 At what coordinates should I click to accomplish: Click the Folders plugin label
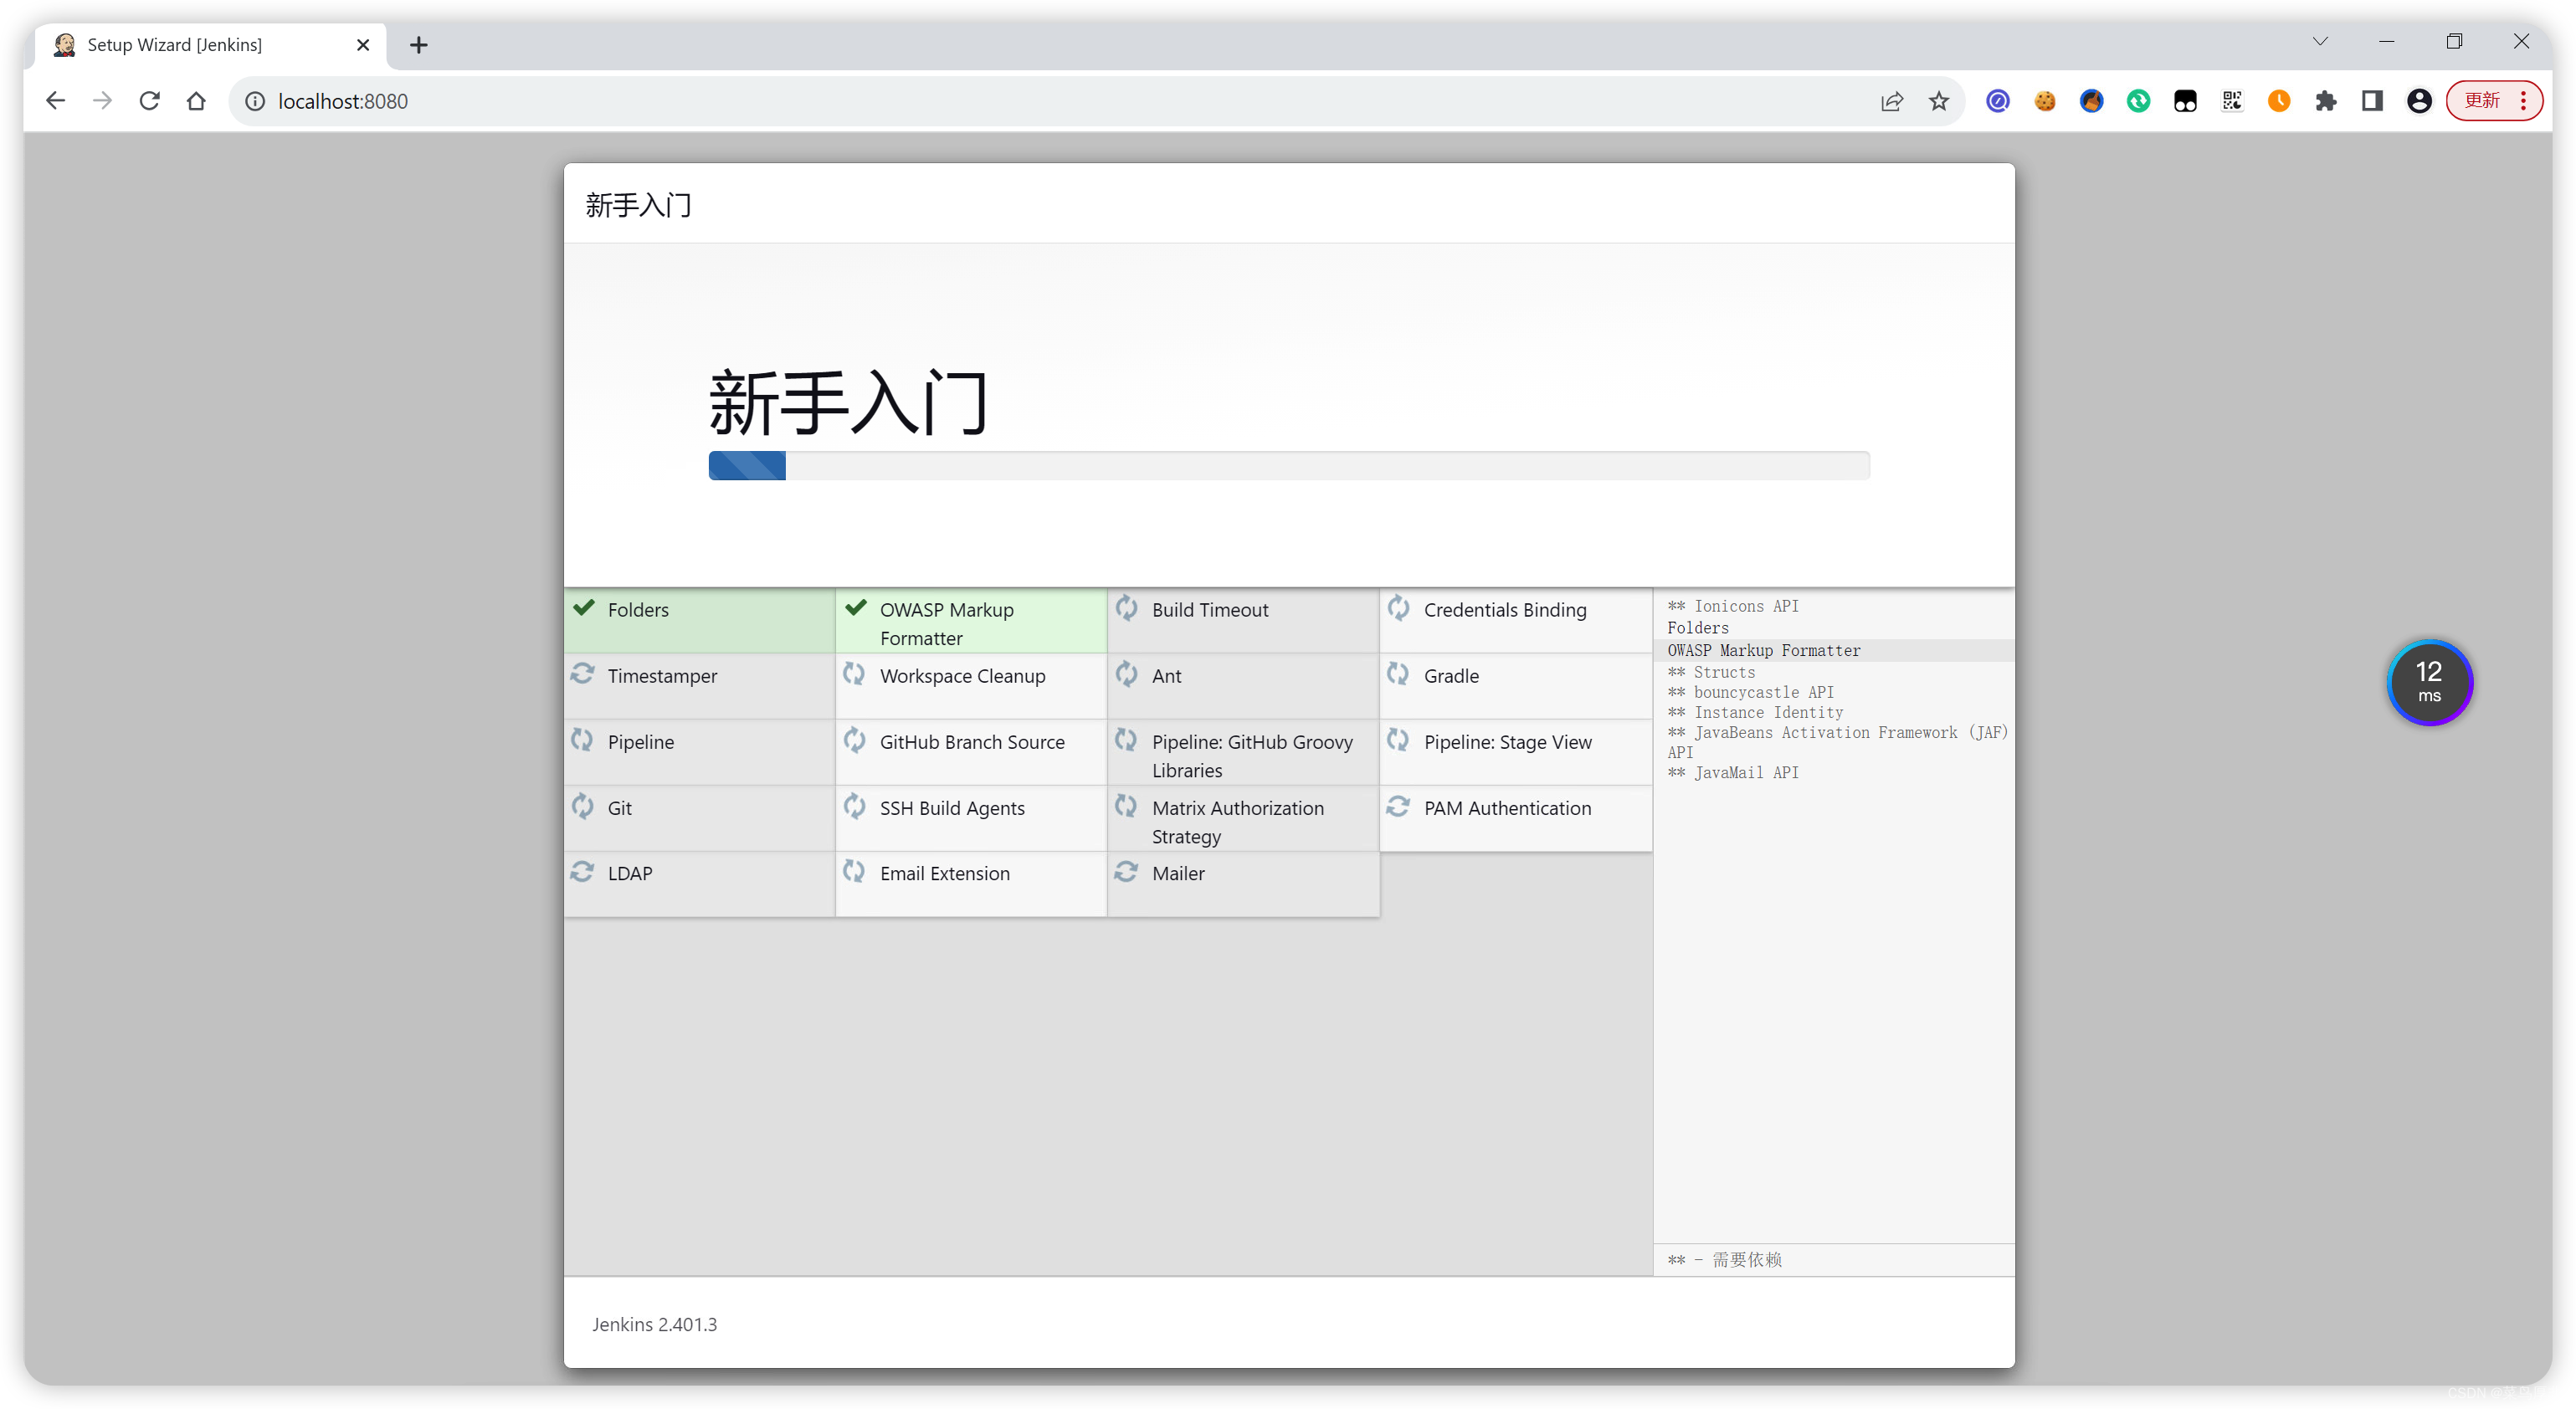[638, 610]
